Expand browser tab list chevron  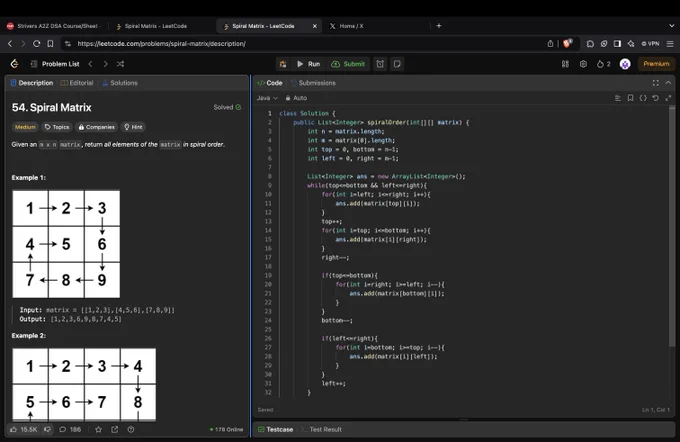tap(672, 26)
